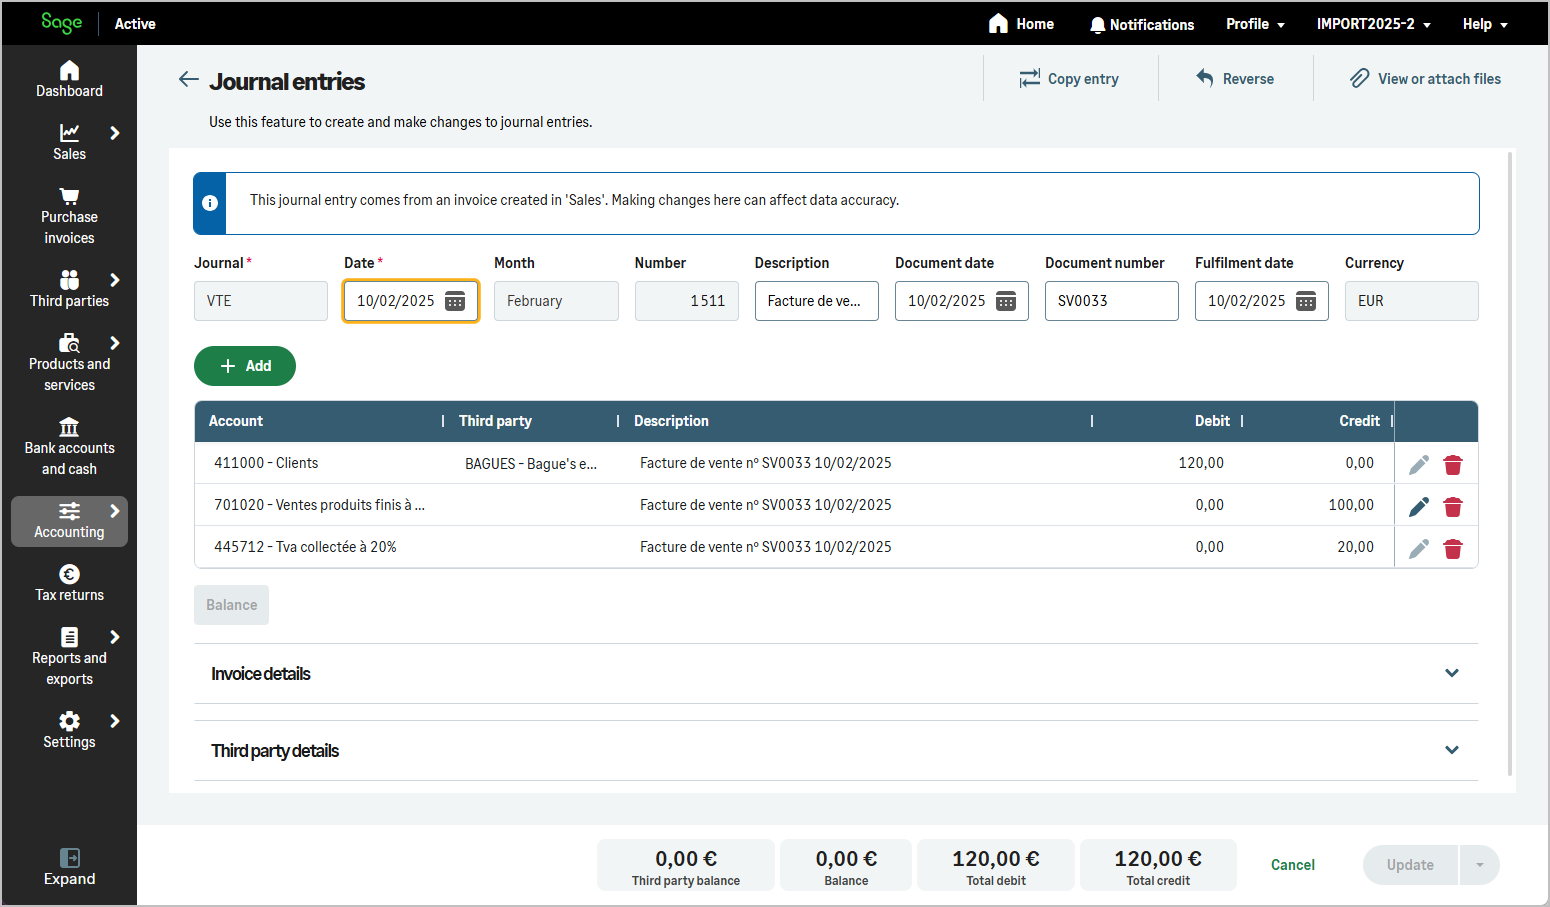Click the Document number field SV0033
Viewport: 1550px width, 907px height.
[x=1112, y=301]
